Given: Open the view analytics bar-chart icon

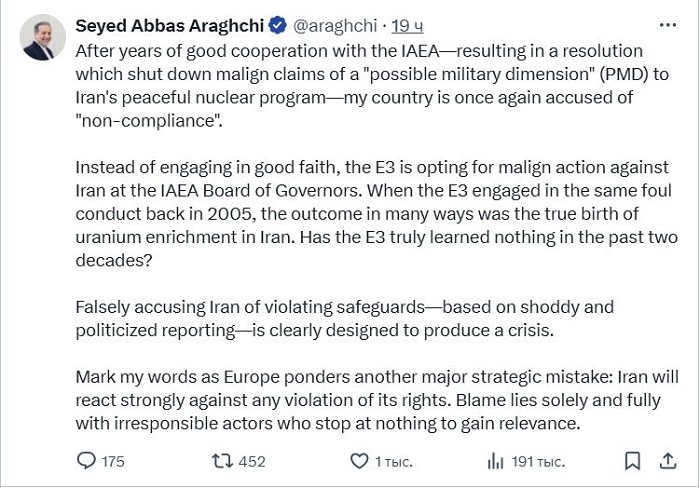Looking at the screenshot, I should click(x=495, y=461).
